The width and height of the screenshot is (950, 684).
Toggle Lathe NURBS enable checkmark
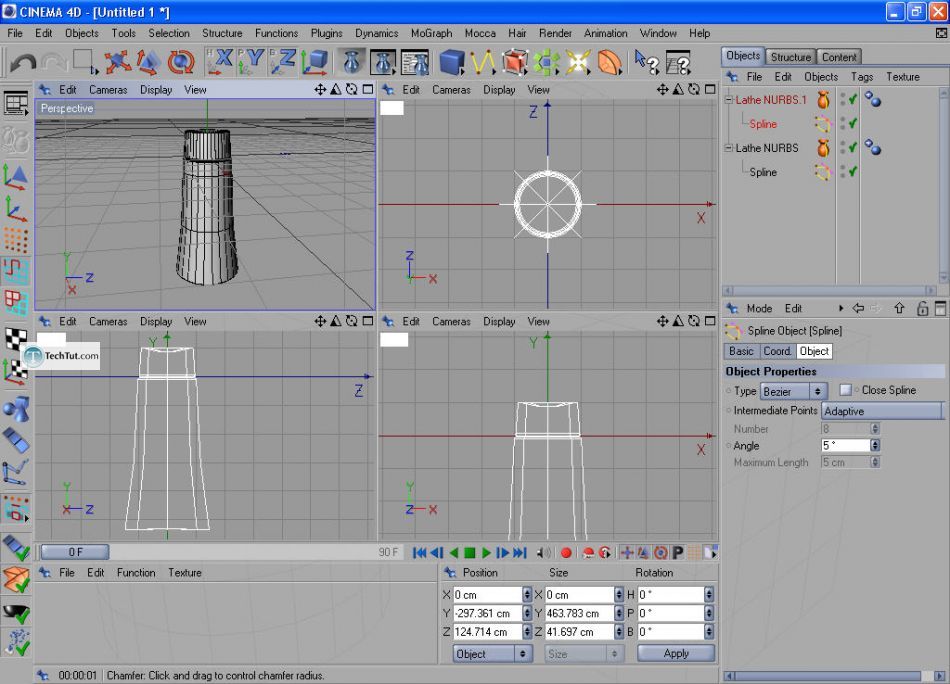853,148
